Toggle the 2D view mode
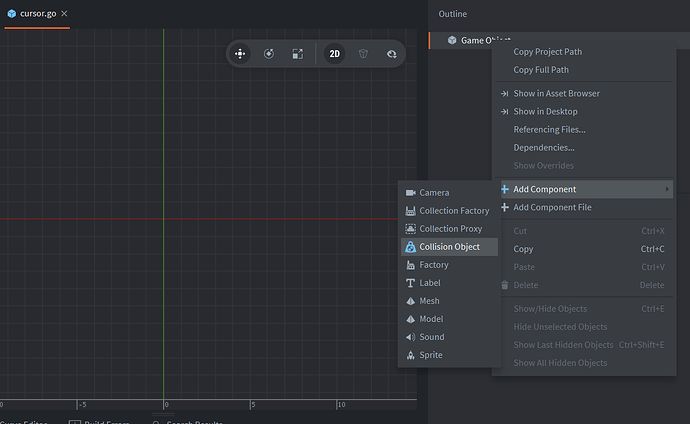 click(334, 54)
